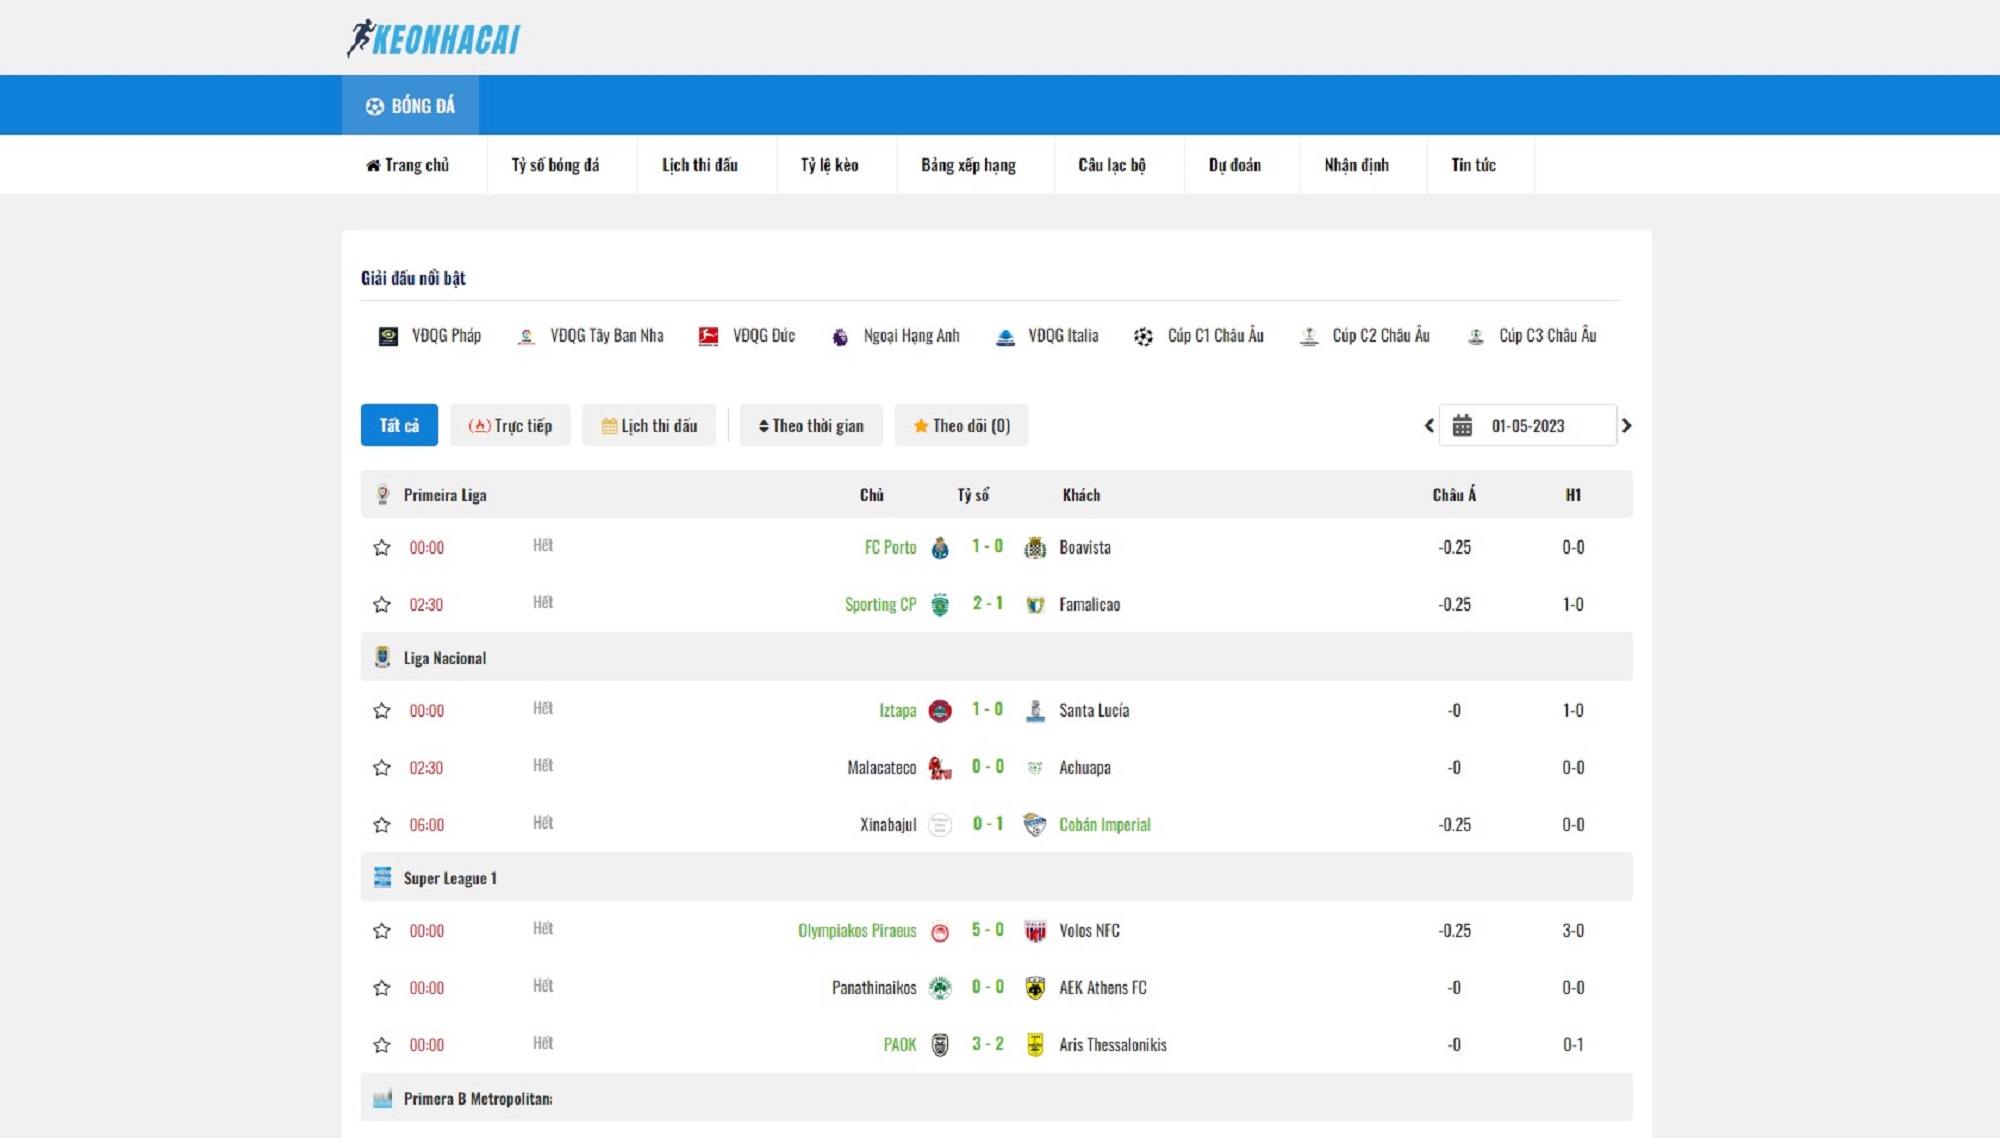The height and width of the screenshot is (1138, 2000).
Task: Open the Tỷ lệ kèo menu
Action: click(829, 165)
